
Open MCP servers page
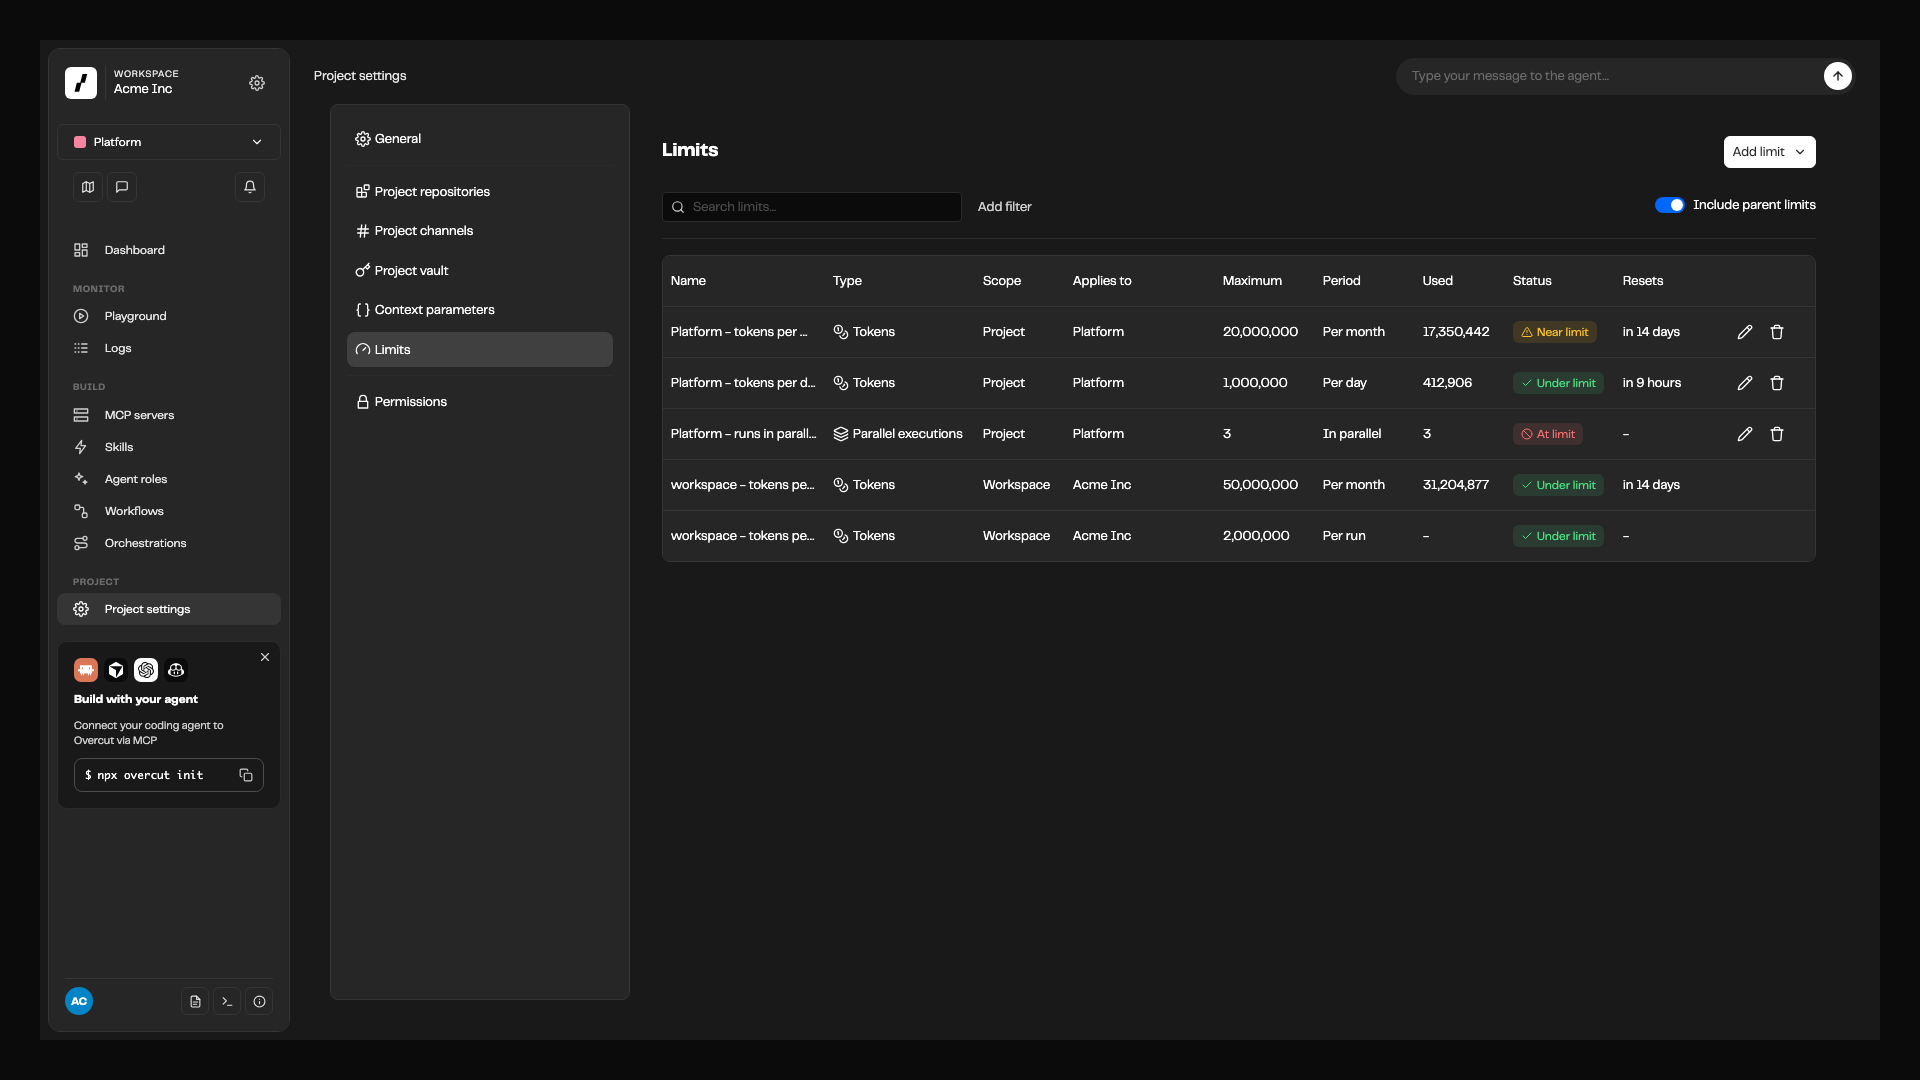pyautogui.click(x=169, y=415)
